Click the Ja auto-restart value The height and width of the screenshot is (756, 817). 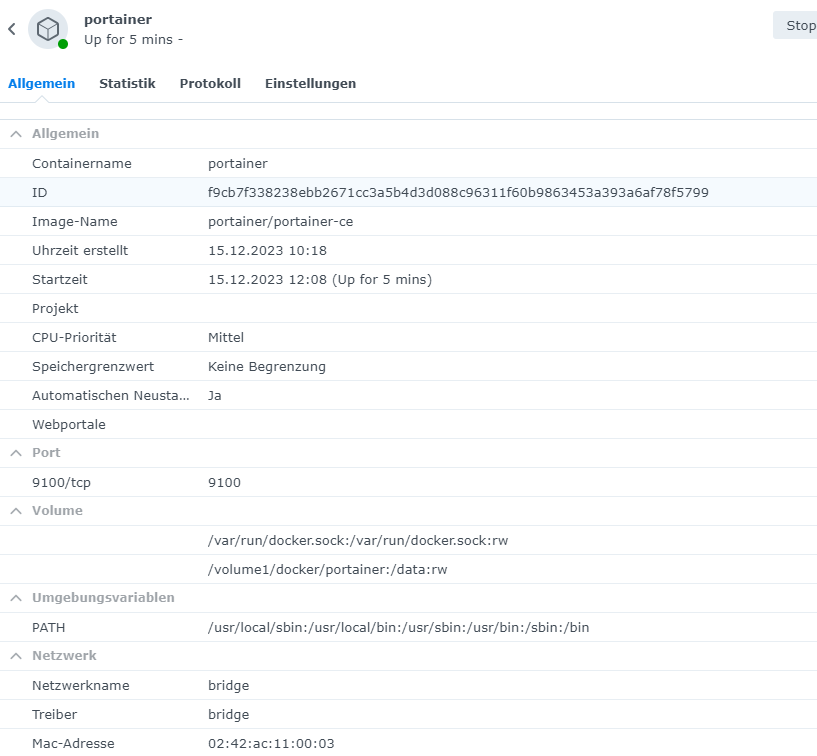click(215, 395)
